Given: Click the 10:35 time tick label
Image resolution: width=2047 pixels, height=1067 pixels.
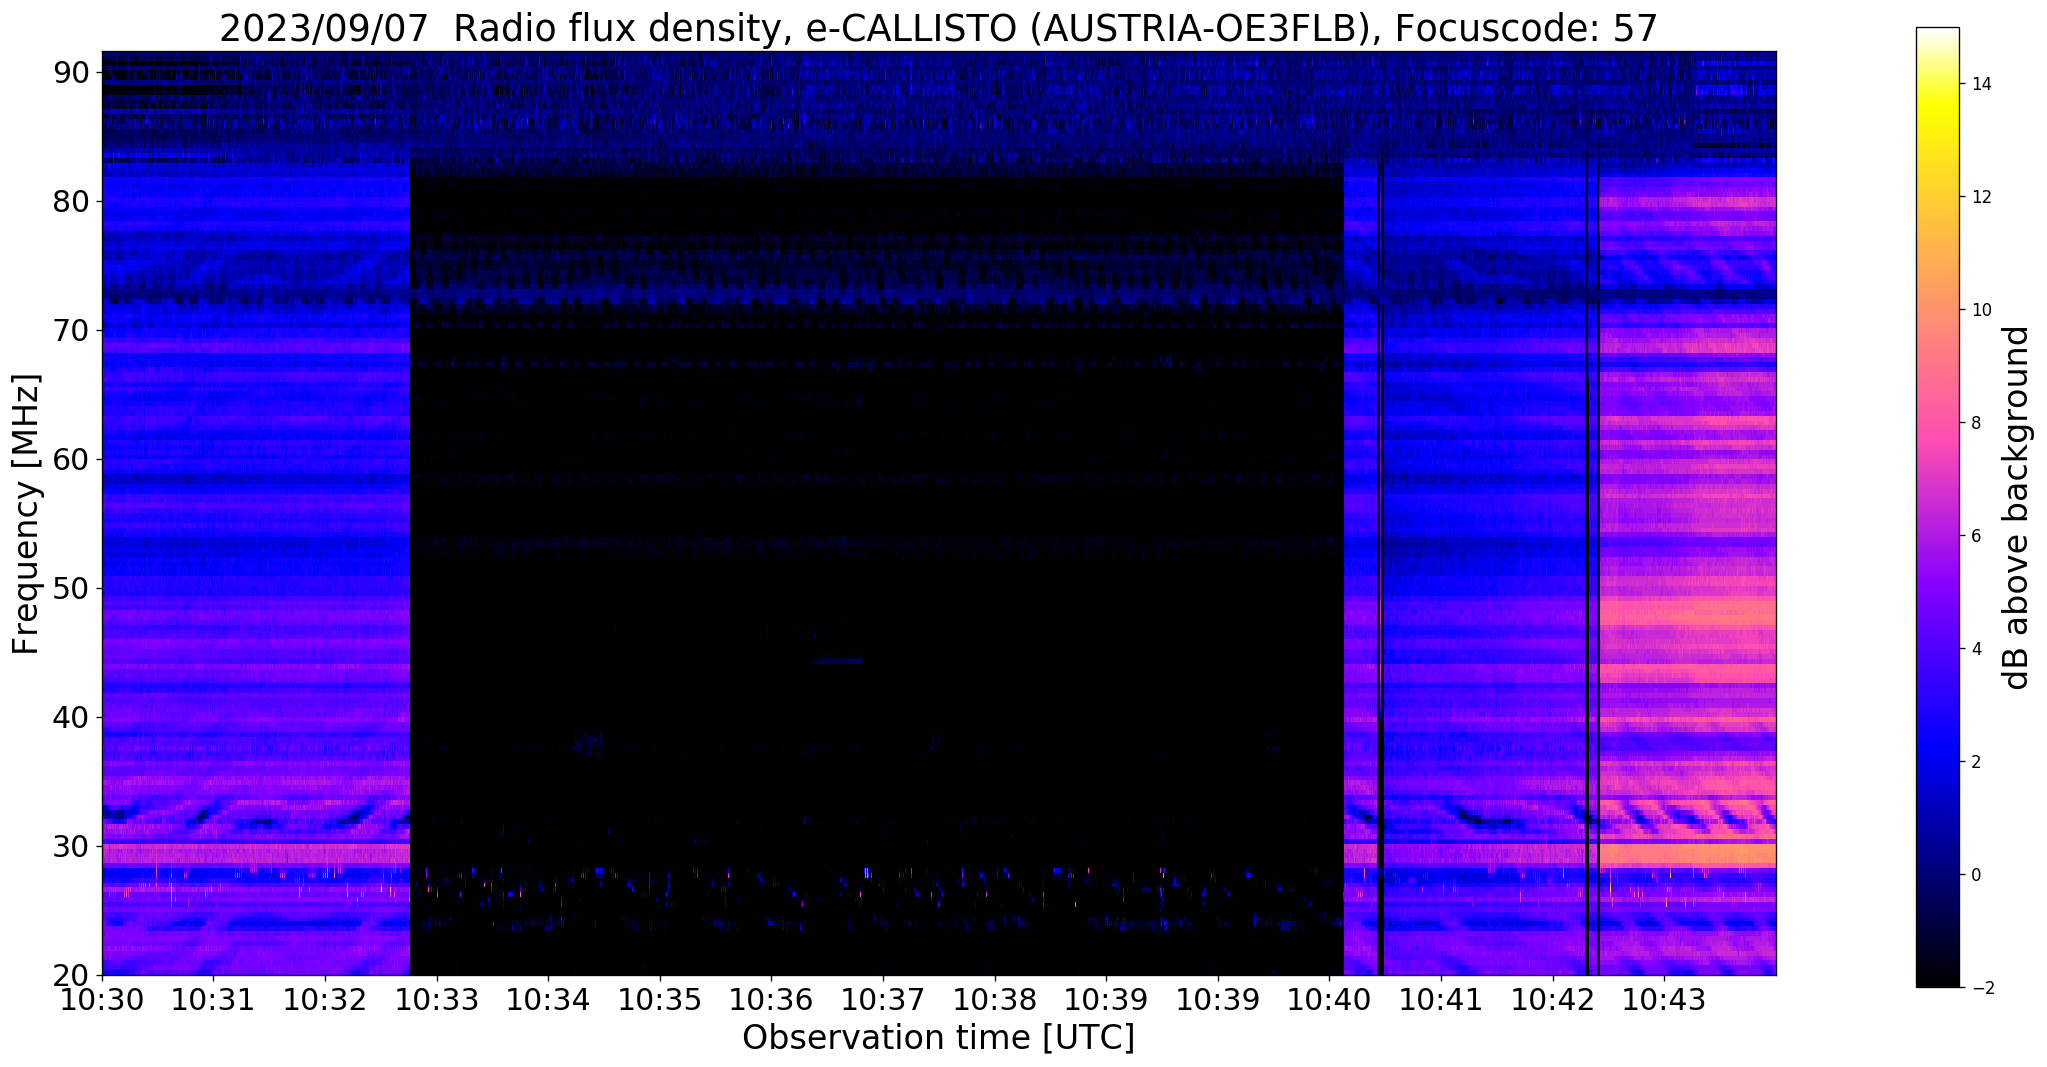Looking at the screenshot, I should (660, 998).
